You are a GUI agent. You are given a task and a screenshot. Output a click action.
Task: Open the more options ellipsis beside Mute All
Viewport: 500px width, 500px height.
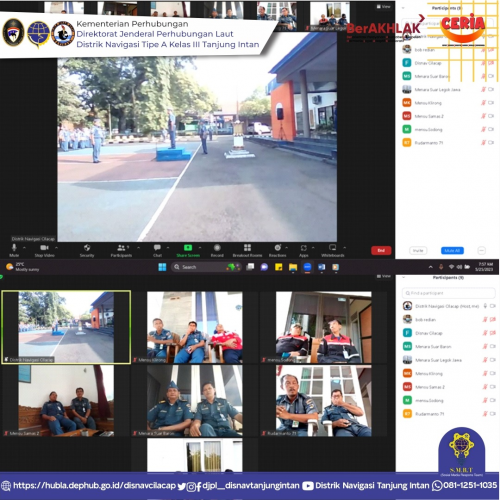click(481, 250)
